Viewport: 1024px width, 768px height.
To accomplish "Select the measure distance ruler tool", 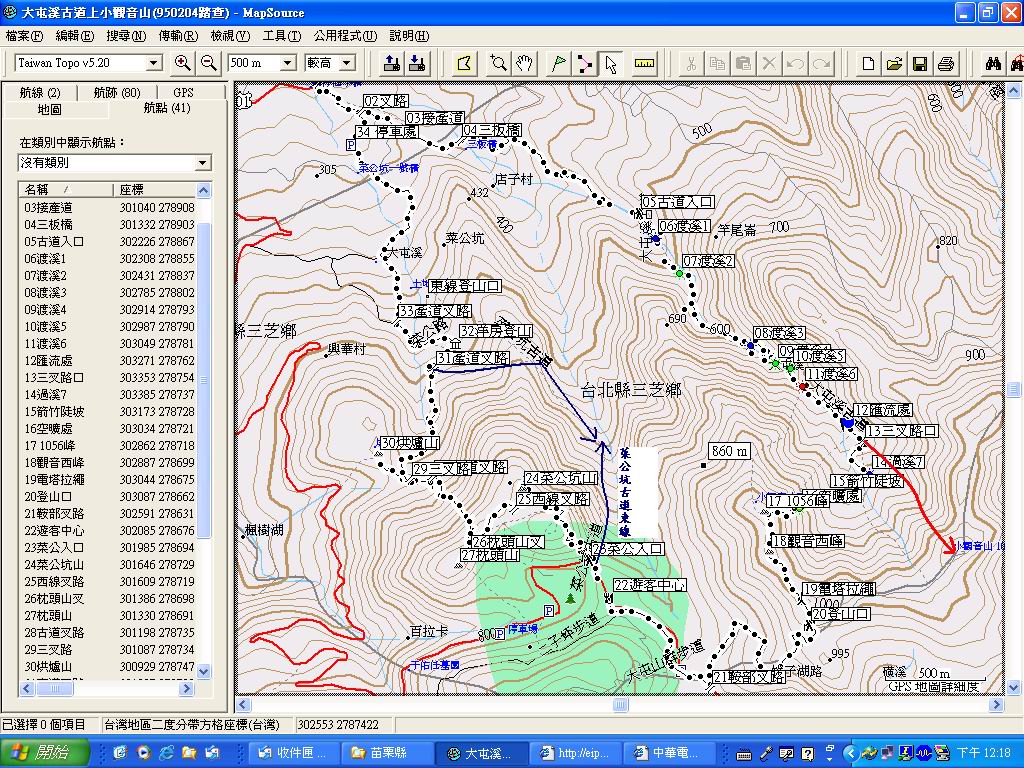I will point(644,63).
